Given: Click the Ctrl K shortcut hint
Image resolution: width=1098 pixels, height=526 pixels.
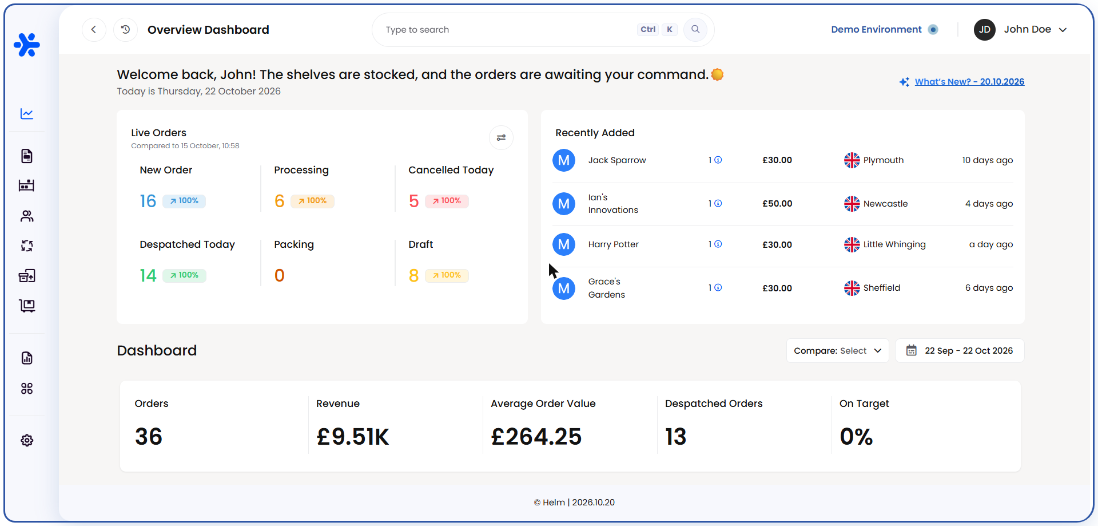Looking at the screenshot, I should (x=658, y=29).
